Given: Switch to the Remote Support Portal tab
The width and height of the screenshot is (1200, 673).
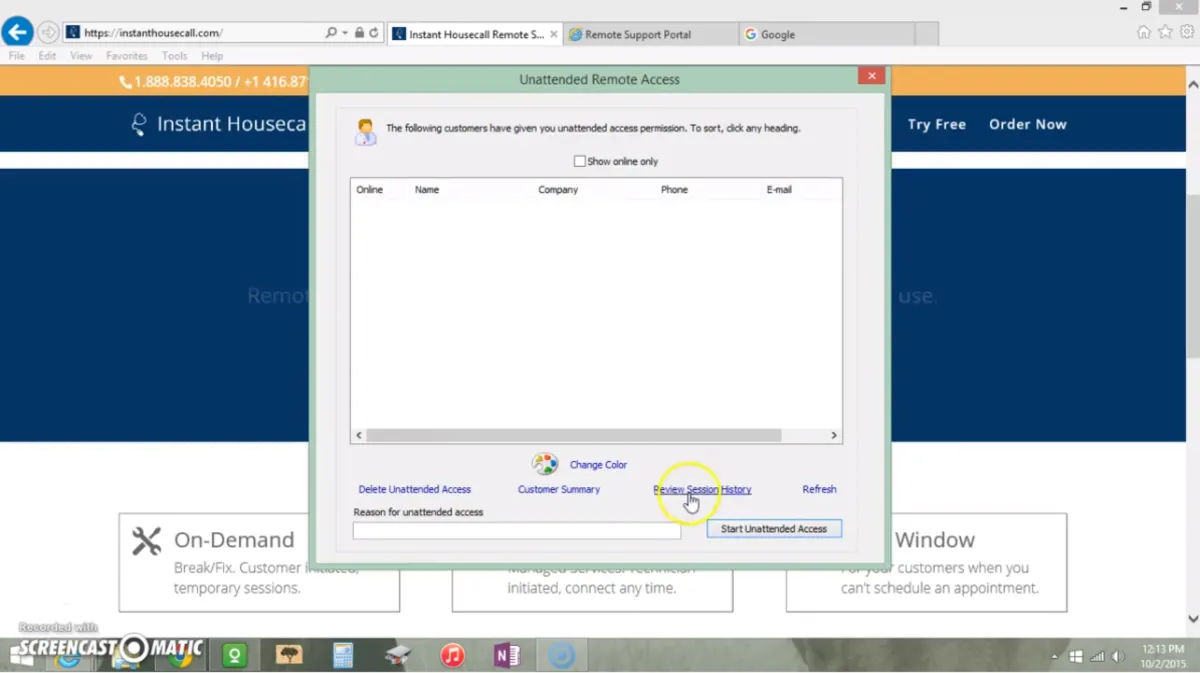Looking at the screenshot, I should click(x=649, y=34).
